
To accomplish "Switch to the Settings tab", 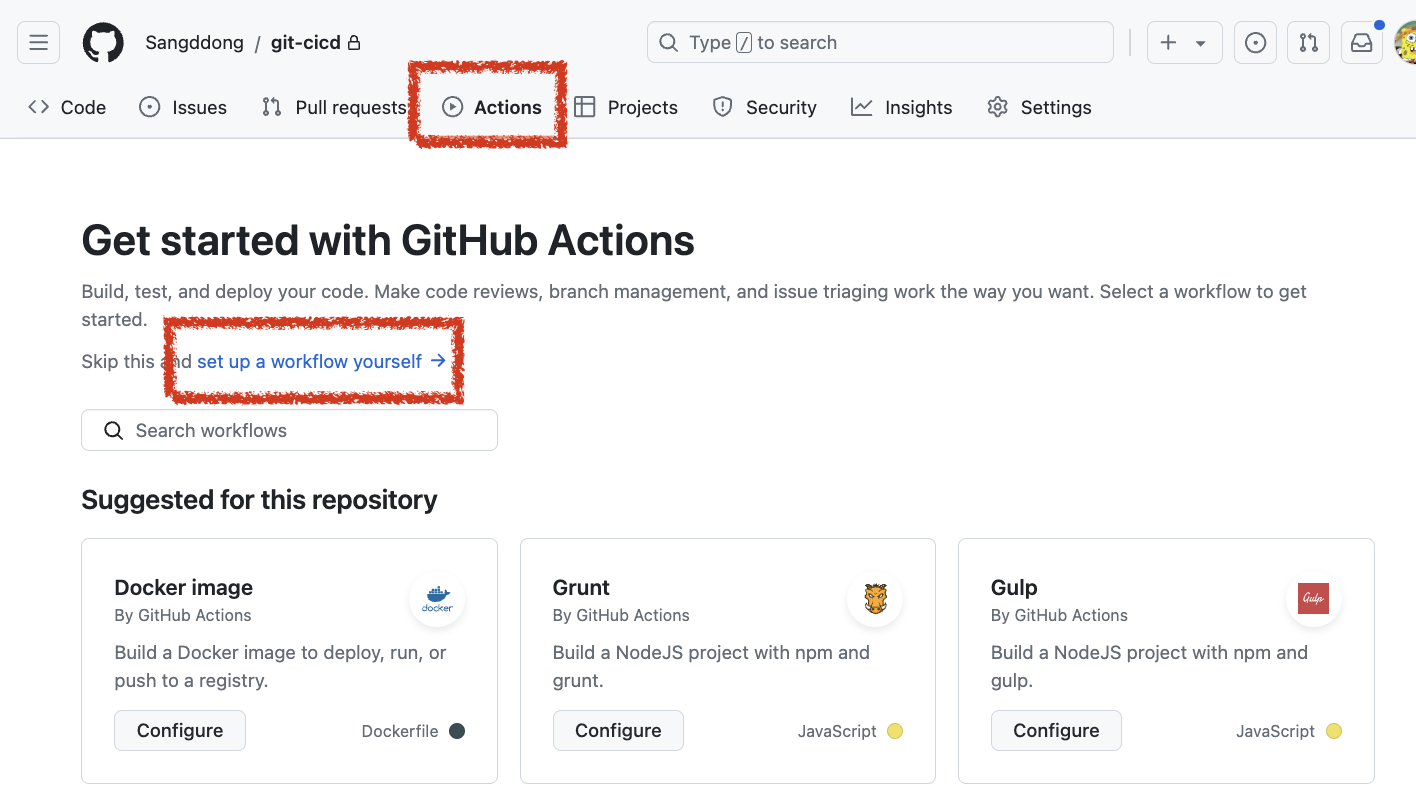I will [x=1039, y=107].
